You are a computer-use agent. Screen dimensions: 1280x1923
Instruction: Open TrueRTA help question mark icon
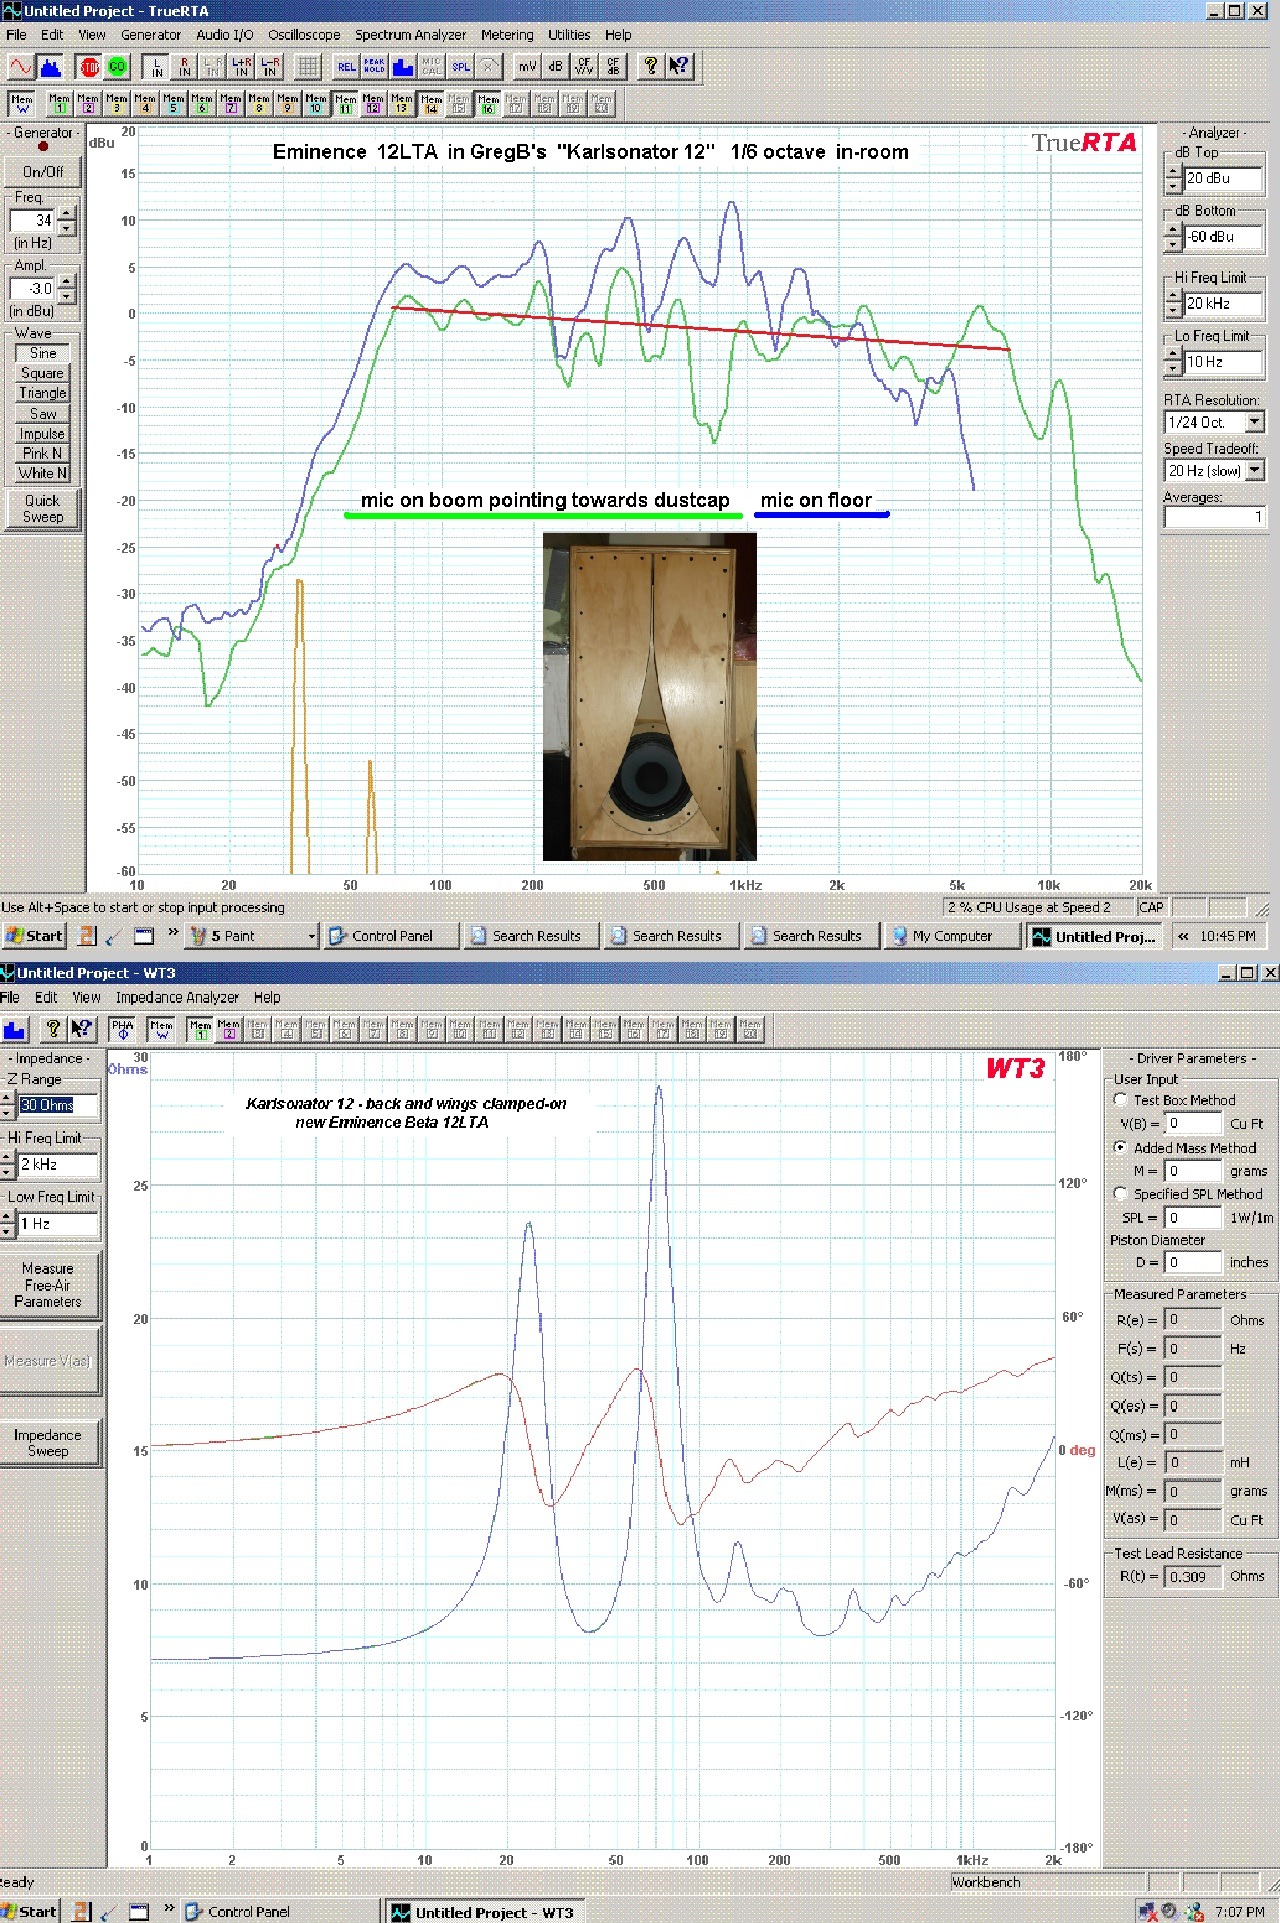[x=651, y=67]
